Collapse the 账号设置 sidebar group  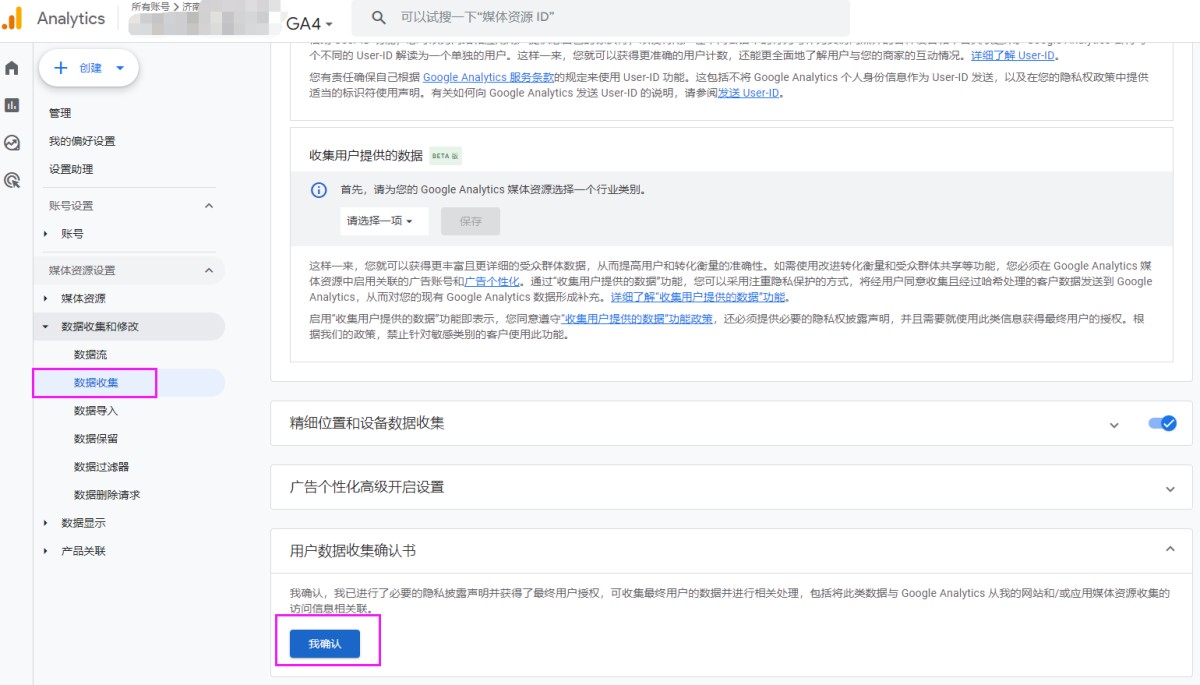[x=209, y=206]
